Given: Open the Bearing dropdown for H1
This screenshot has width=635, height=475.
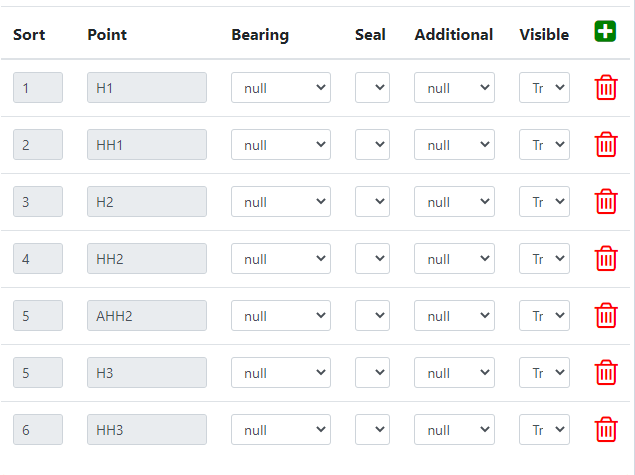Looking at the screenshot, I should point(280,88).
